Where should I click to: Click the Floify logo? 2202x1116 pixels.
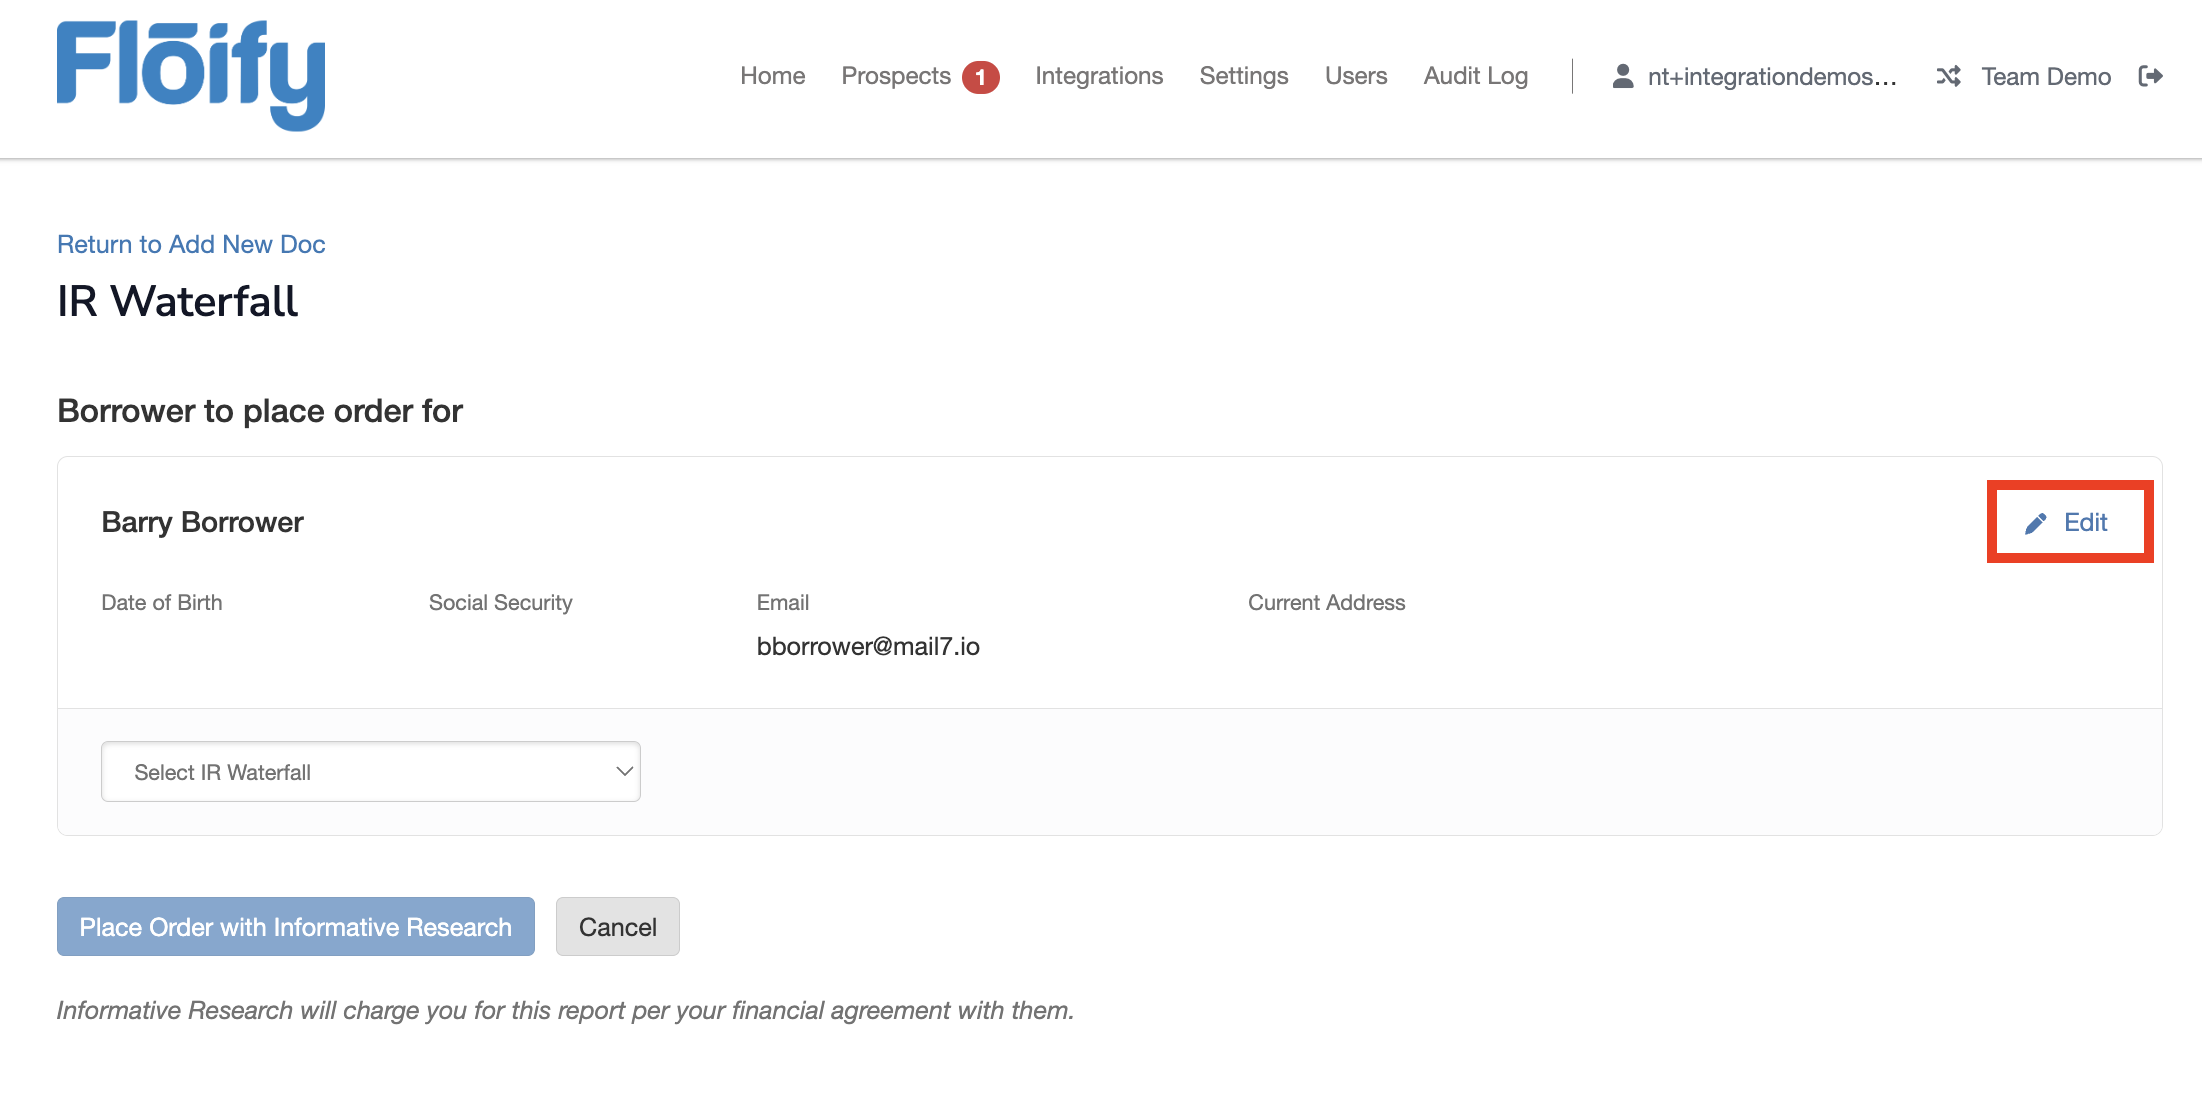(x=190, y=75)
